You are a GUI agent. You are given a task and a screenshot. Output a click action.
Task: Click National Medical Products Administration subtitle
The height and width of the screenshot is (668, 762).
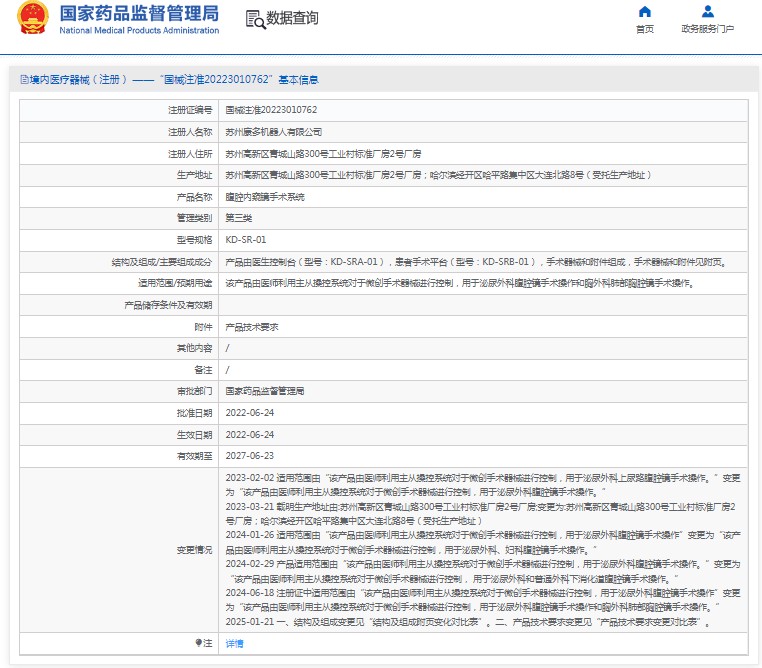tap(139, 31)
